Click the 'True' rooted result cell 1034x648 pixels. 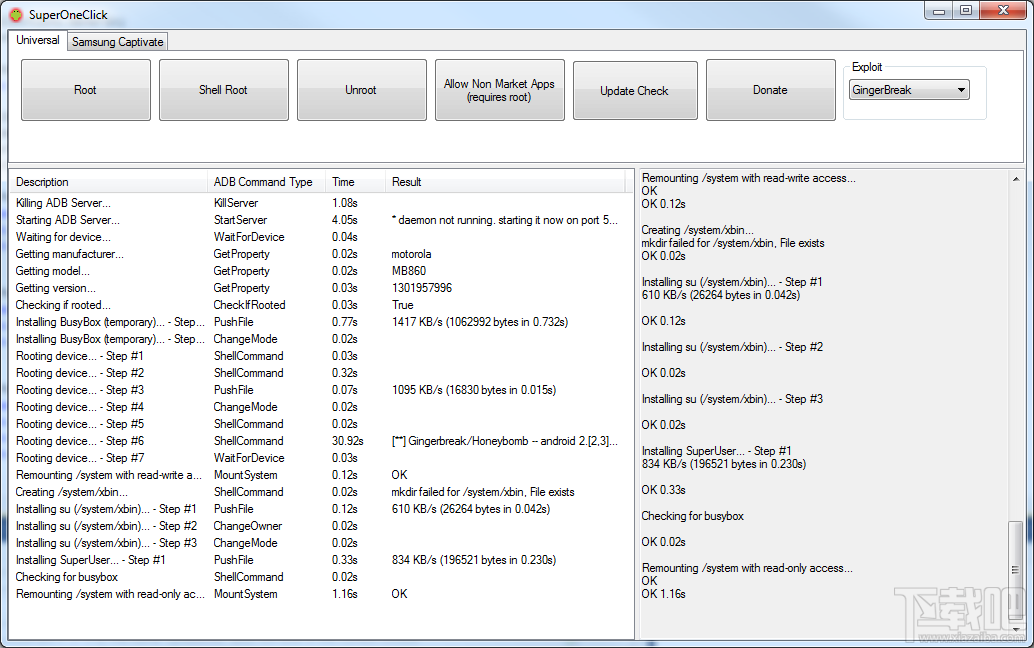pyautogui.click(x=403, y=305)
